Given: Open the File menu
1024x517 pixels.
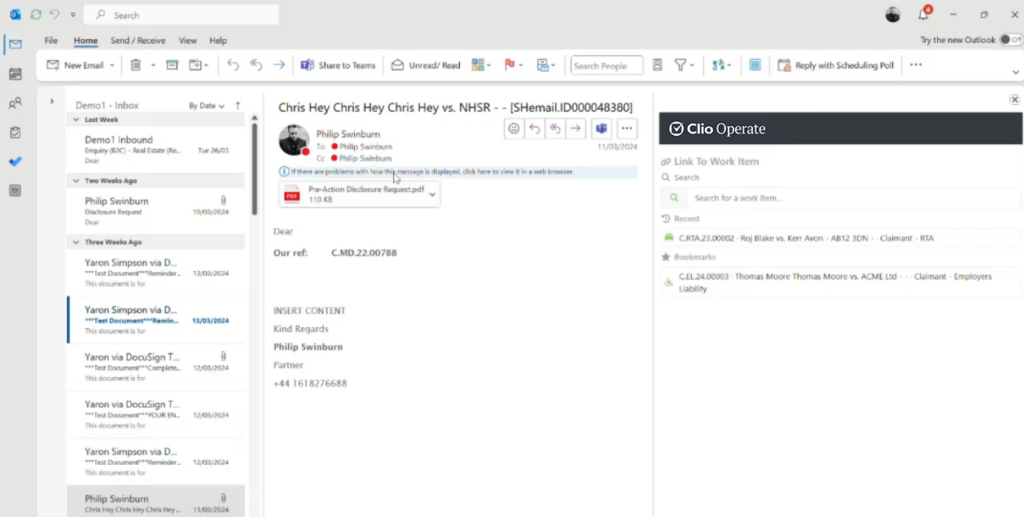Looking at the screenshot, I should tap(51, 41).
